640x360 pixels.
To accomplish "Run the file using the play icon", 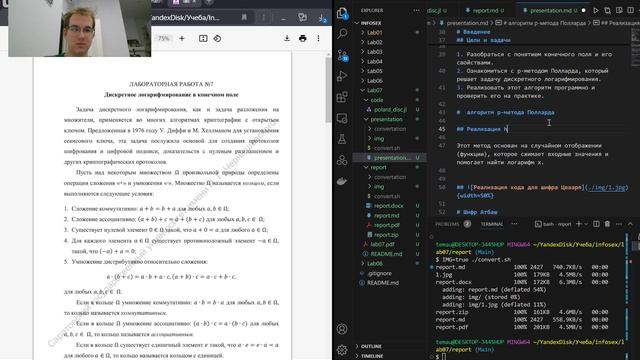I will (596, 10).
